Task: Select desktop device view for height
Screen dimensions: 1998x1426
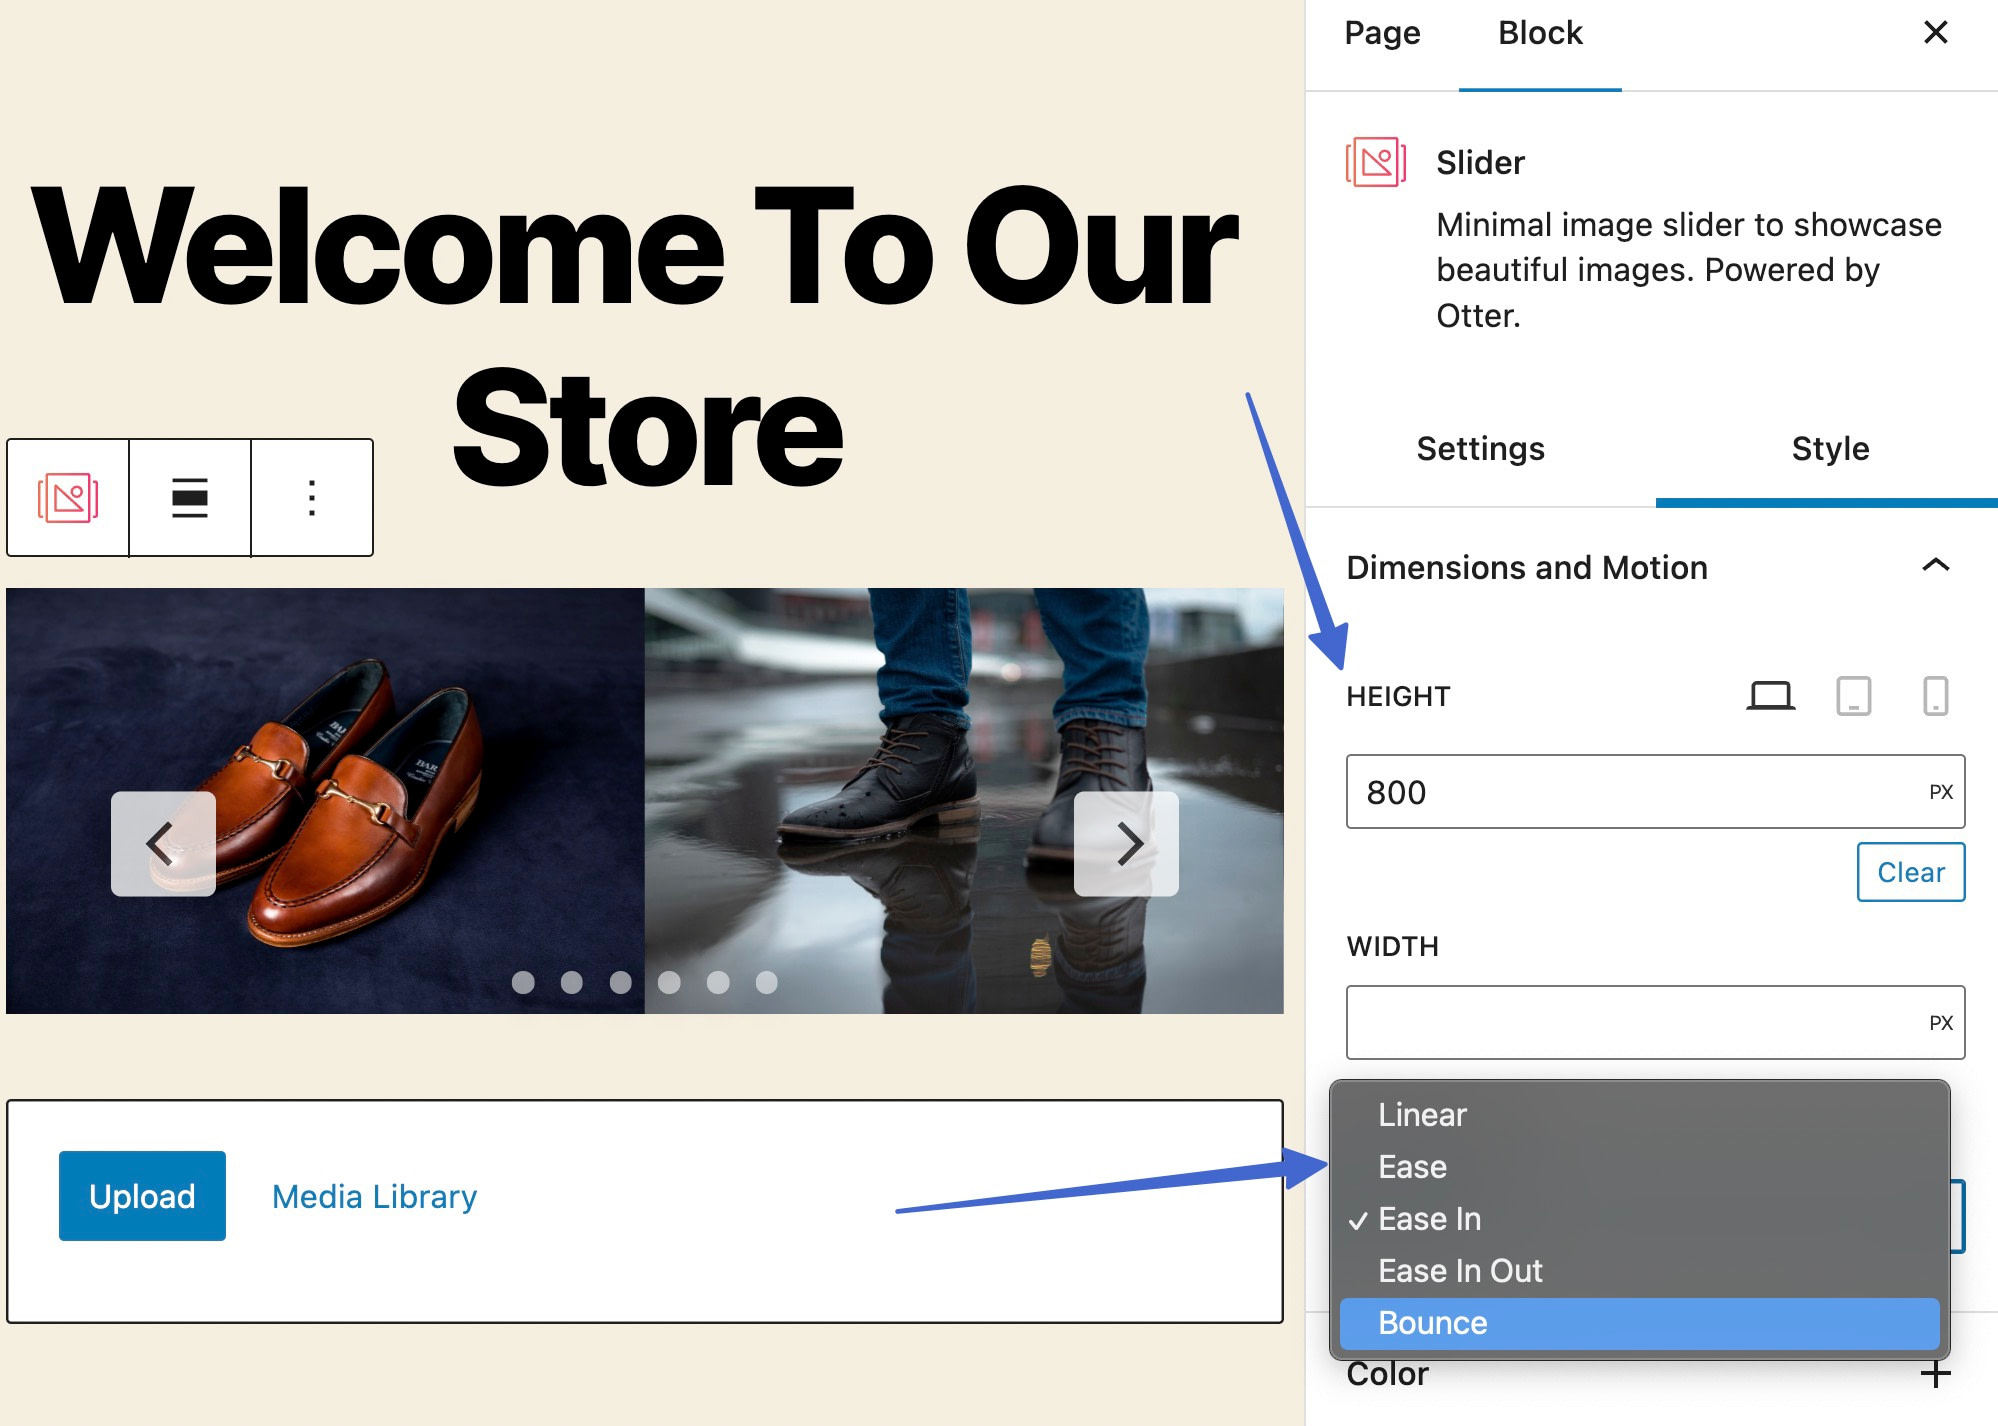Action: [x=1770, y=695]
